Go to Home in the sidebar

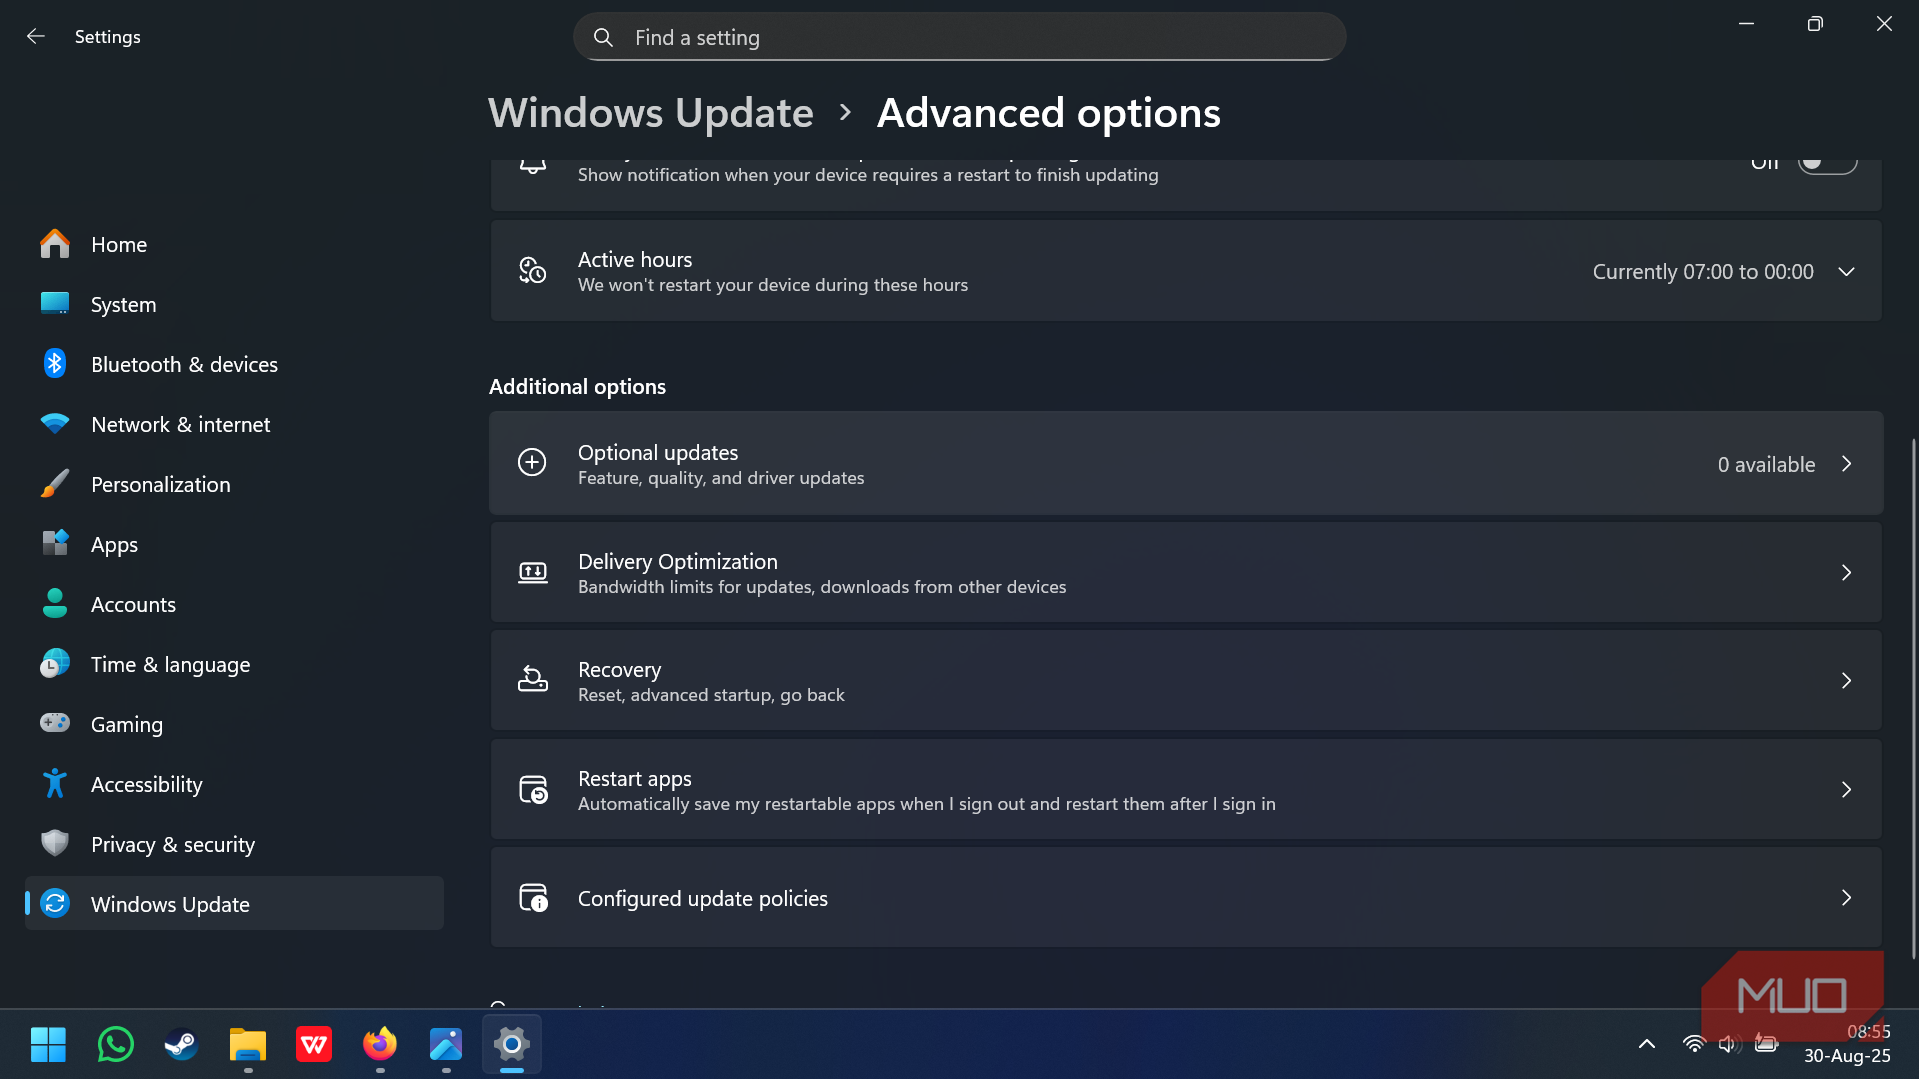pyautogui.click(x=234, y=244)
